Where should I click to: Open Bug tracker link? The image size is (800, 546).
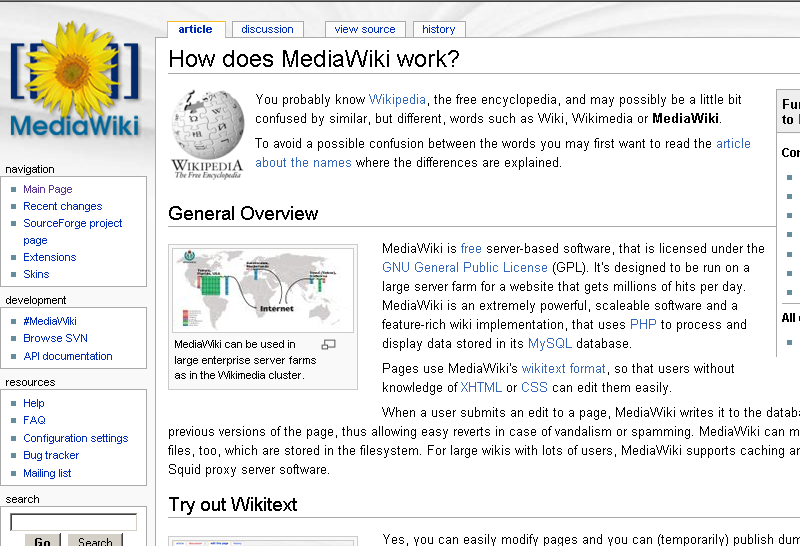coord(51,455)
